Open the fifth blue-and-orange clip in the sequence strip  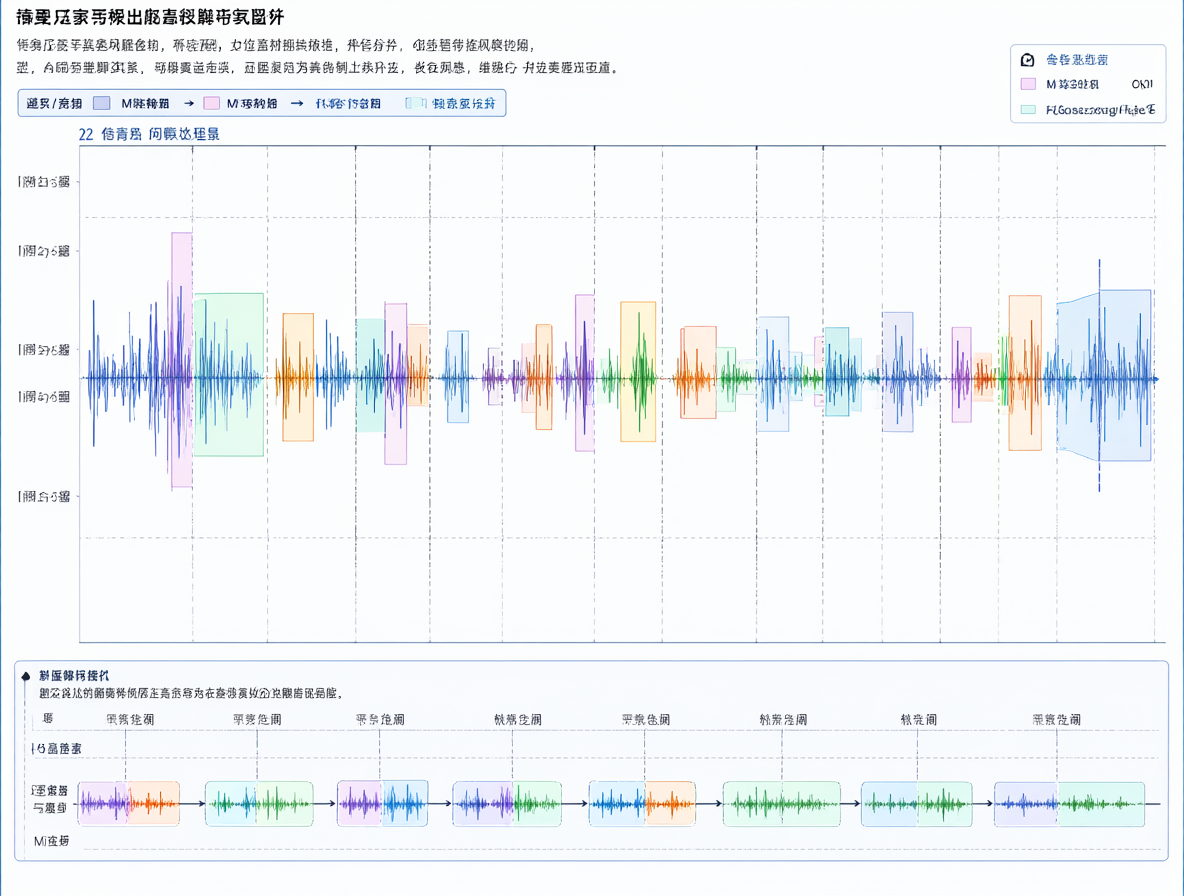tap(643, 804)
